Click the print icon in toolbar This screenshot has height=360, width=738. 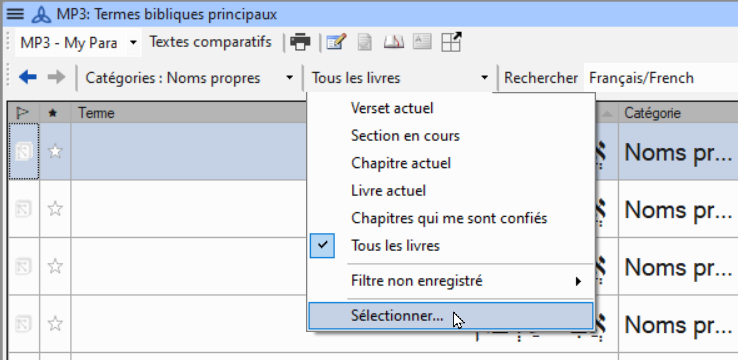[x=300, y=42]
